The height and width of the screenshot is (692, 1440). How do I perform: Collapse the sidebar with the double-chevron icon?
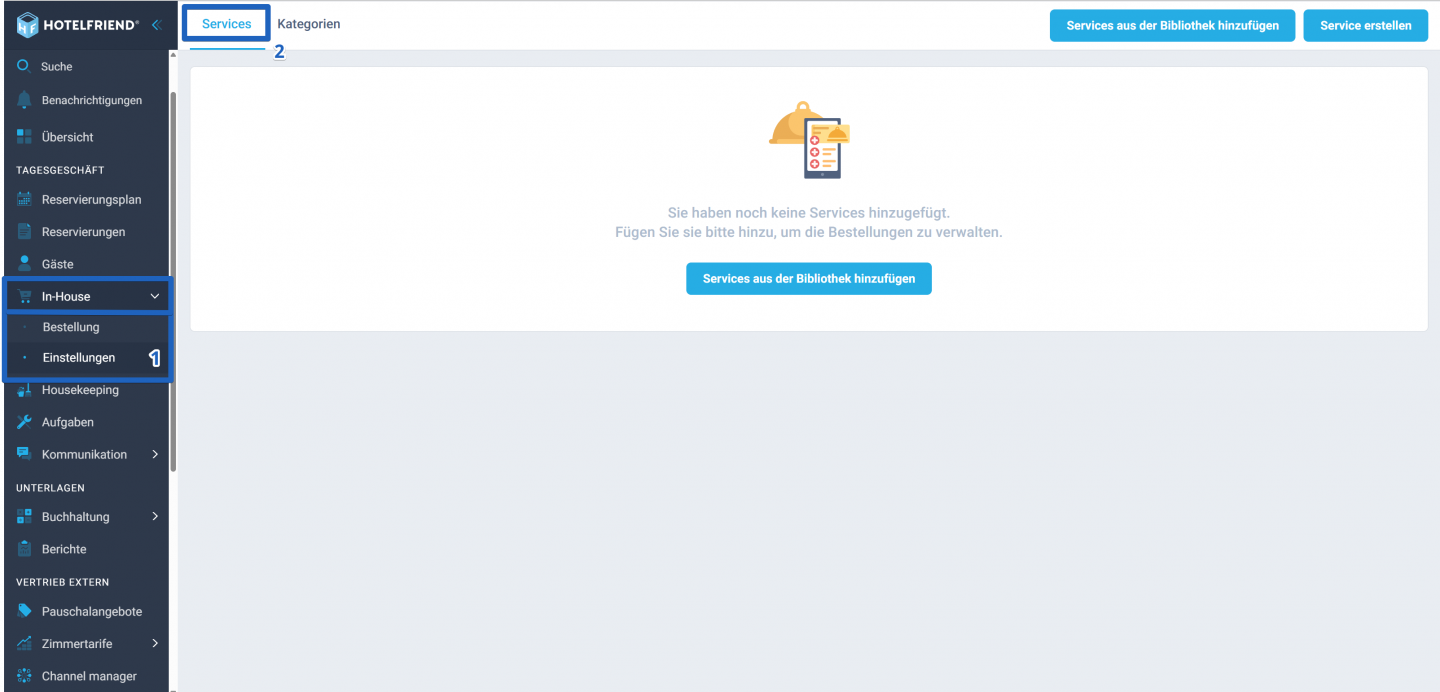[x=156, y=25]
